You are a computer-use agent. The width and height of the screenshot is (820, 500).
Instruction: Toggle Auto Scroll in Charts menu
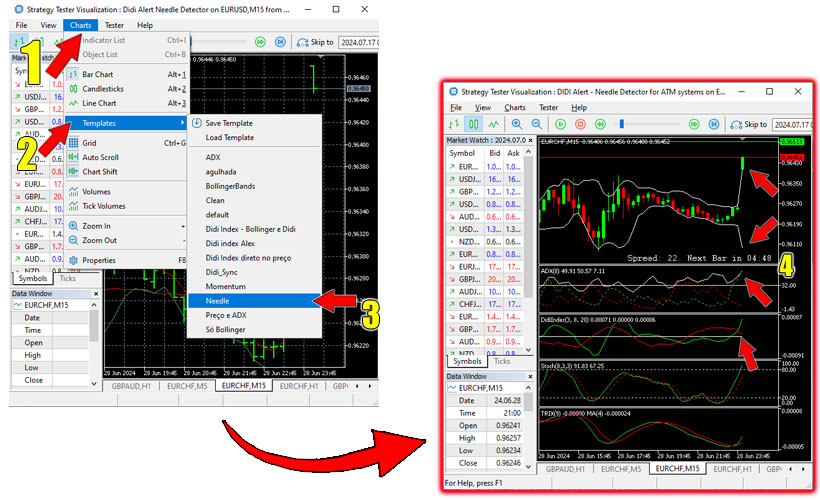click(126, 157)
